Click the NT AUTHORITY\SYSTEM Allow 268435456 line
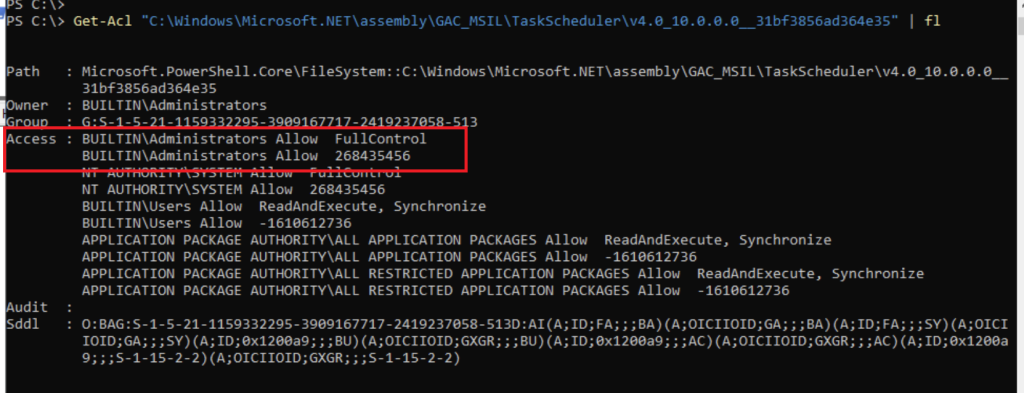The image size is (1024, 393). click(233, 190)
